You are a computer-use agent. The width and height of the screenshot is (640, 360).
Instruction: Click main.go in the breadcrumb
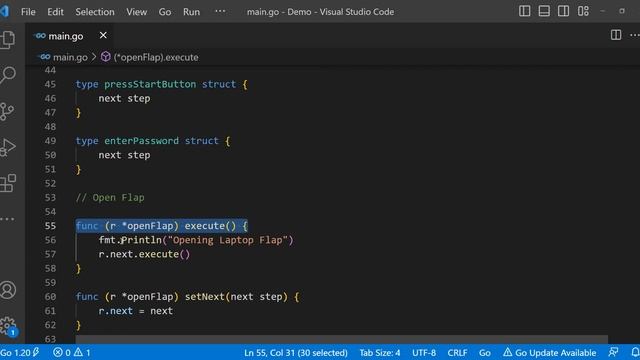tap(70, 57)
